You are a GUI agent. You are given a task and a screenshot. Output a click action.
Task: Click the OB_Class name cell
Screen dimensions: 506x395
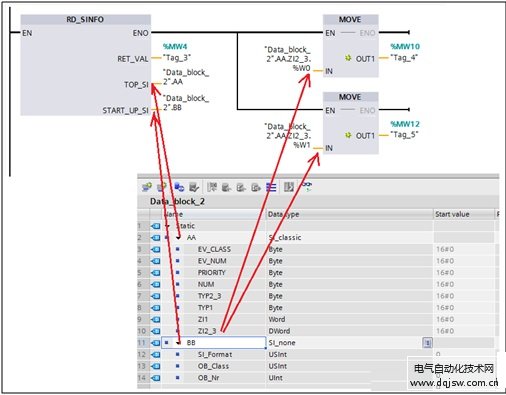coord(213,366)
